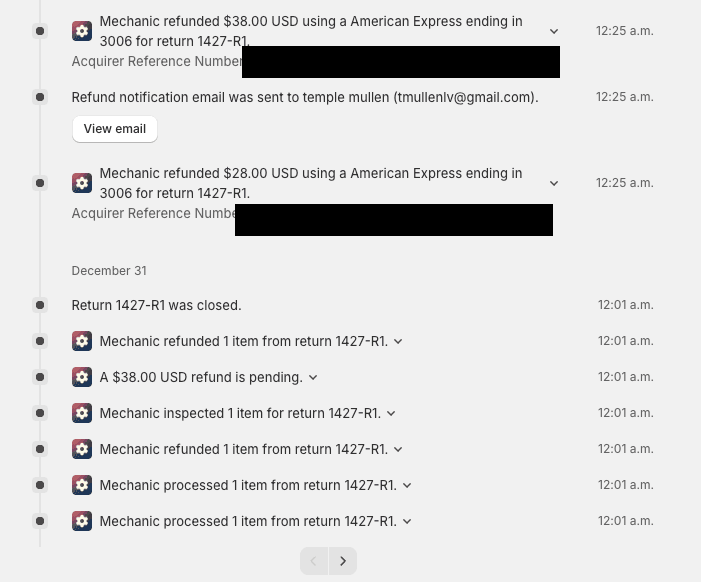Expand the last Mechanic processed 1 item entry
This screenshot has width=701, height=582.
click(407, 521)
